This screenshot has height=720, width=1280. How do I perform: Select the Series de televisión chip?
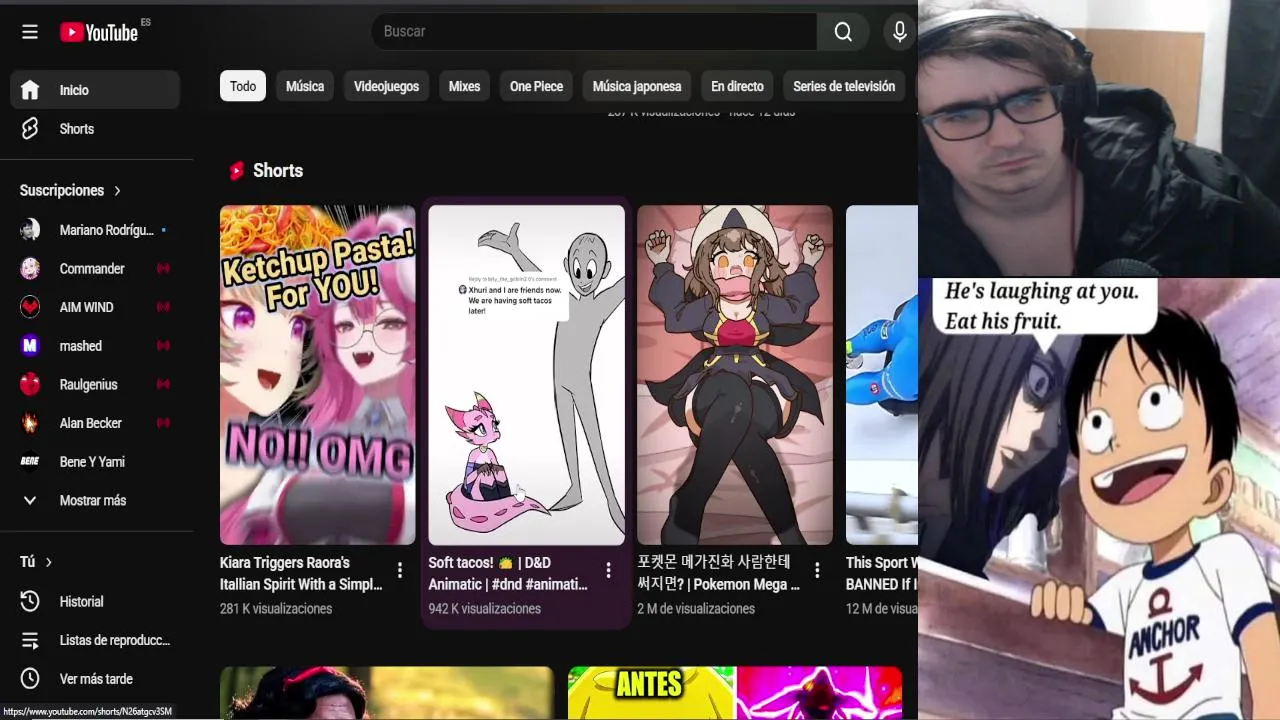844,86
